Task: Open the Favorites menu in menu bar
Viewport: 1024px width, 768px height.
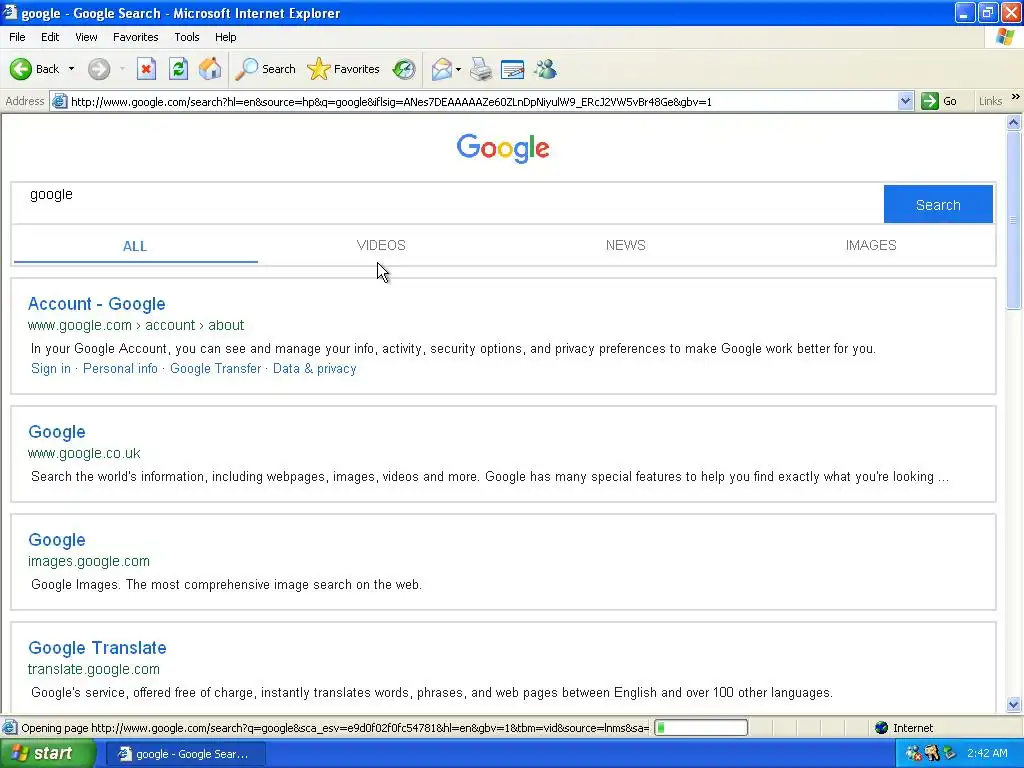Action: click(x=135, y=37)
